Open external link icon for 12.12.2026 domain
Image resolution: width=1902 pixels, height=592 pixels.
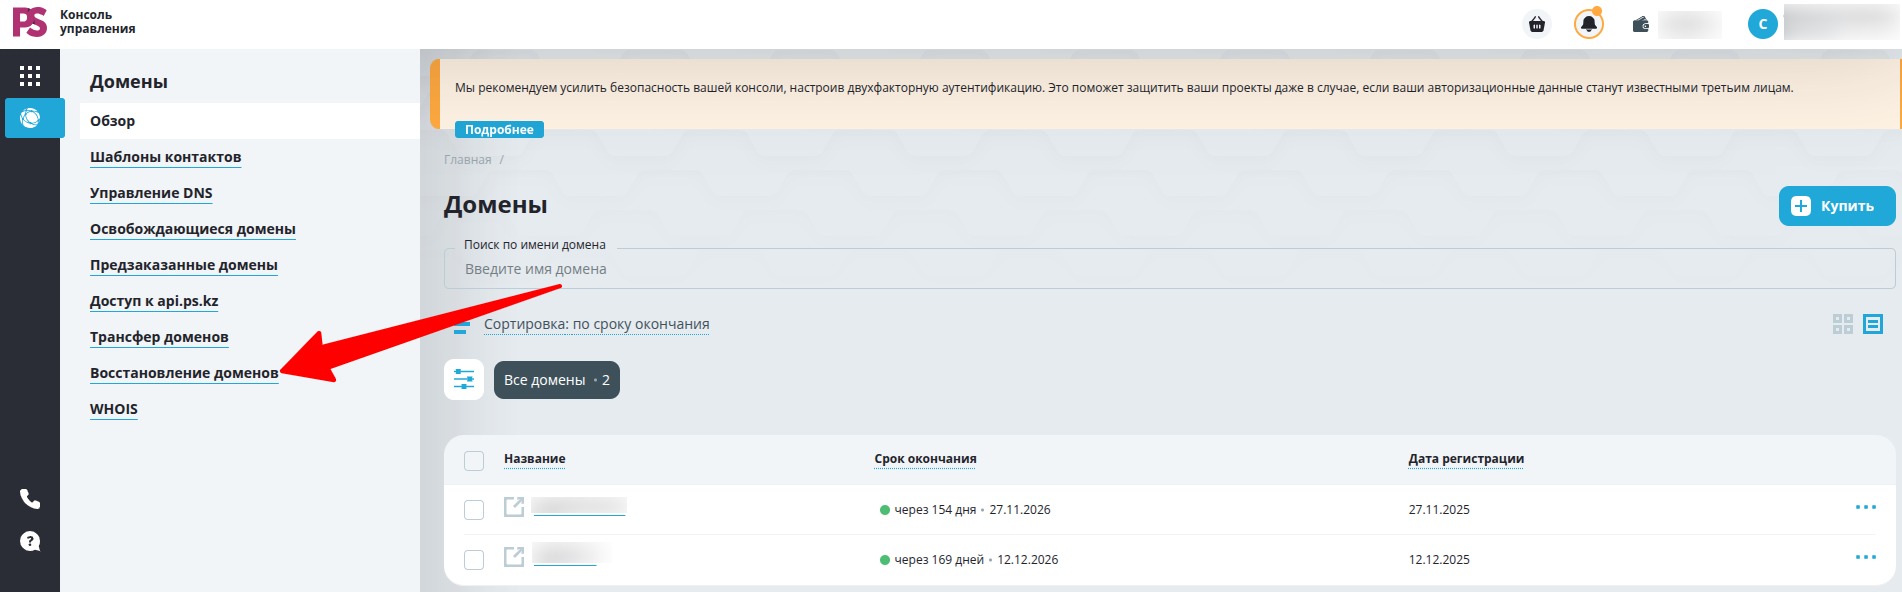point(514,557)
